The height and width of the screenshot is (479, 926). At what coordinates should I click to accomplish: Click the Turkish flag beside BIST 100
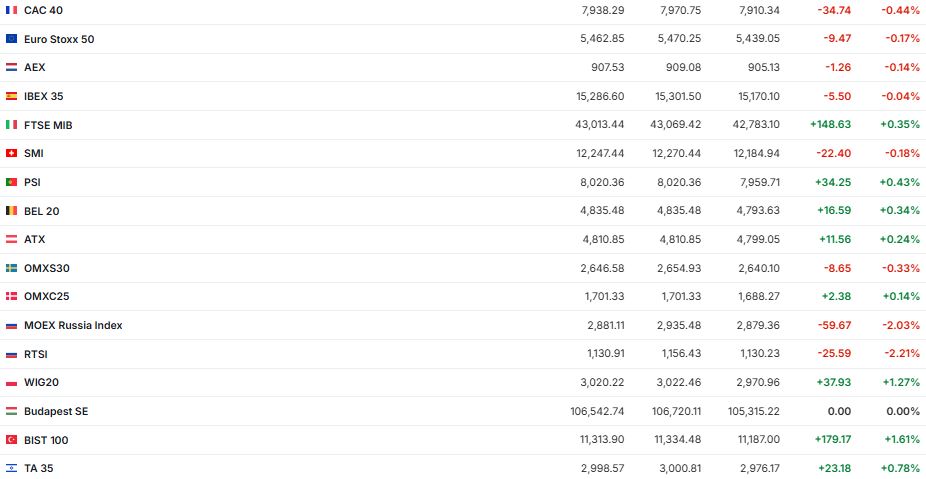11,440
